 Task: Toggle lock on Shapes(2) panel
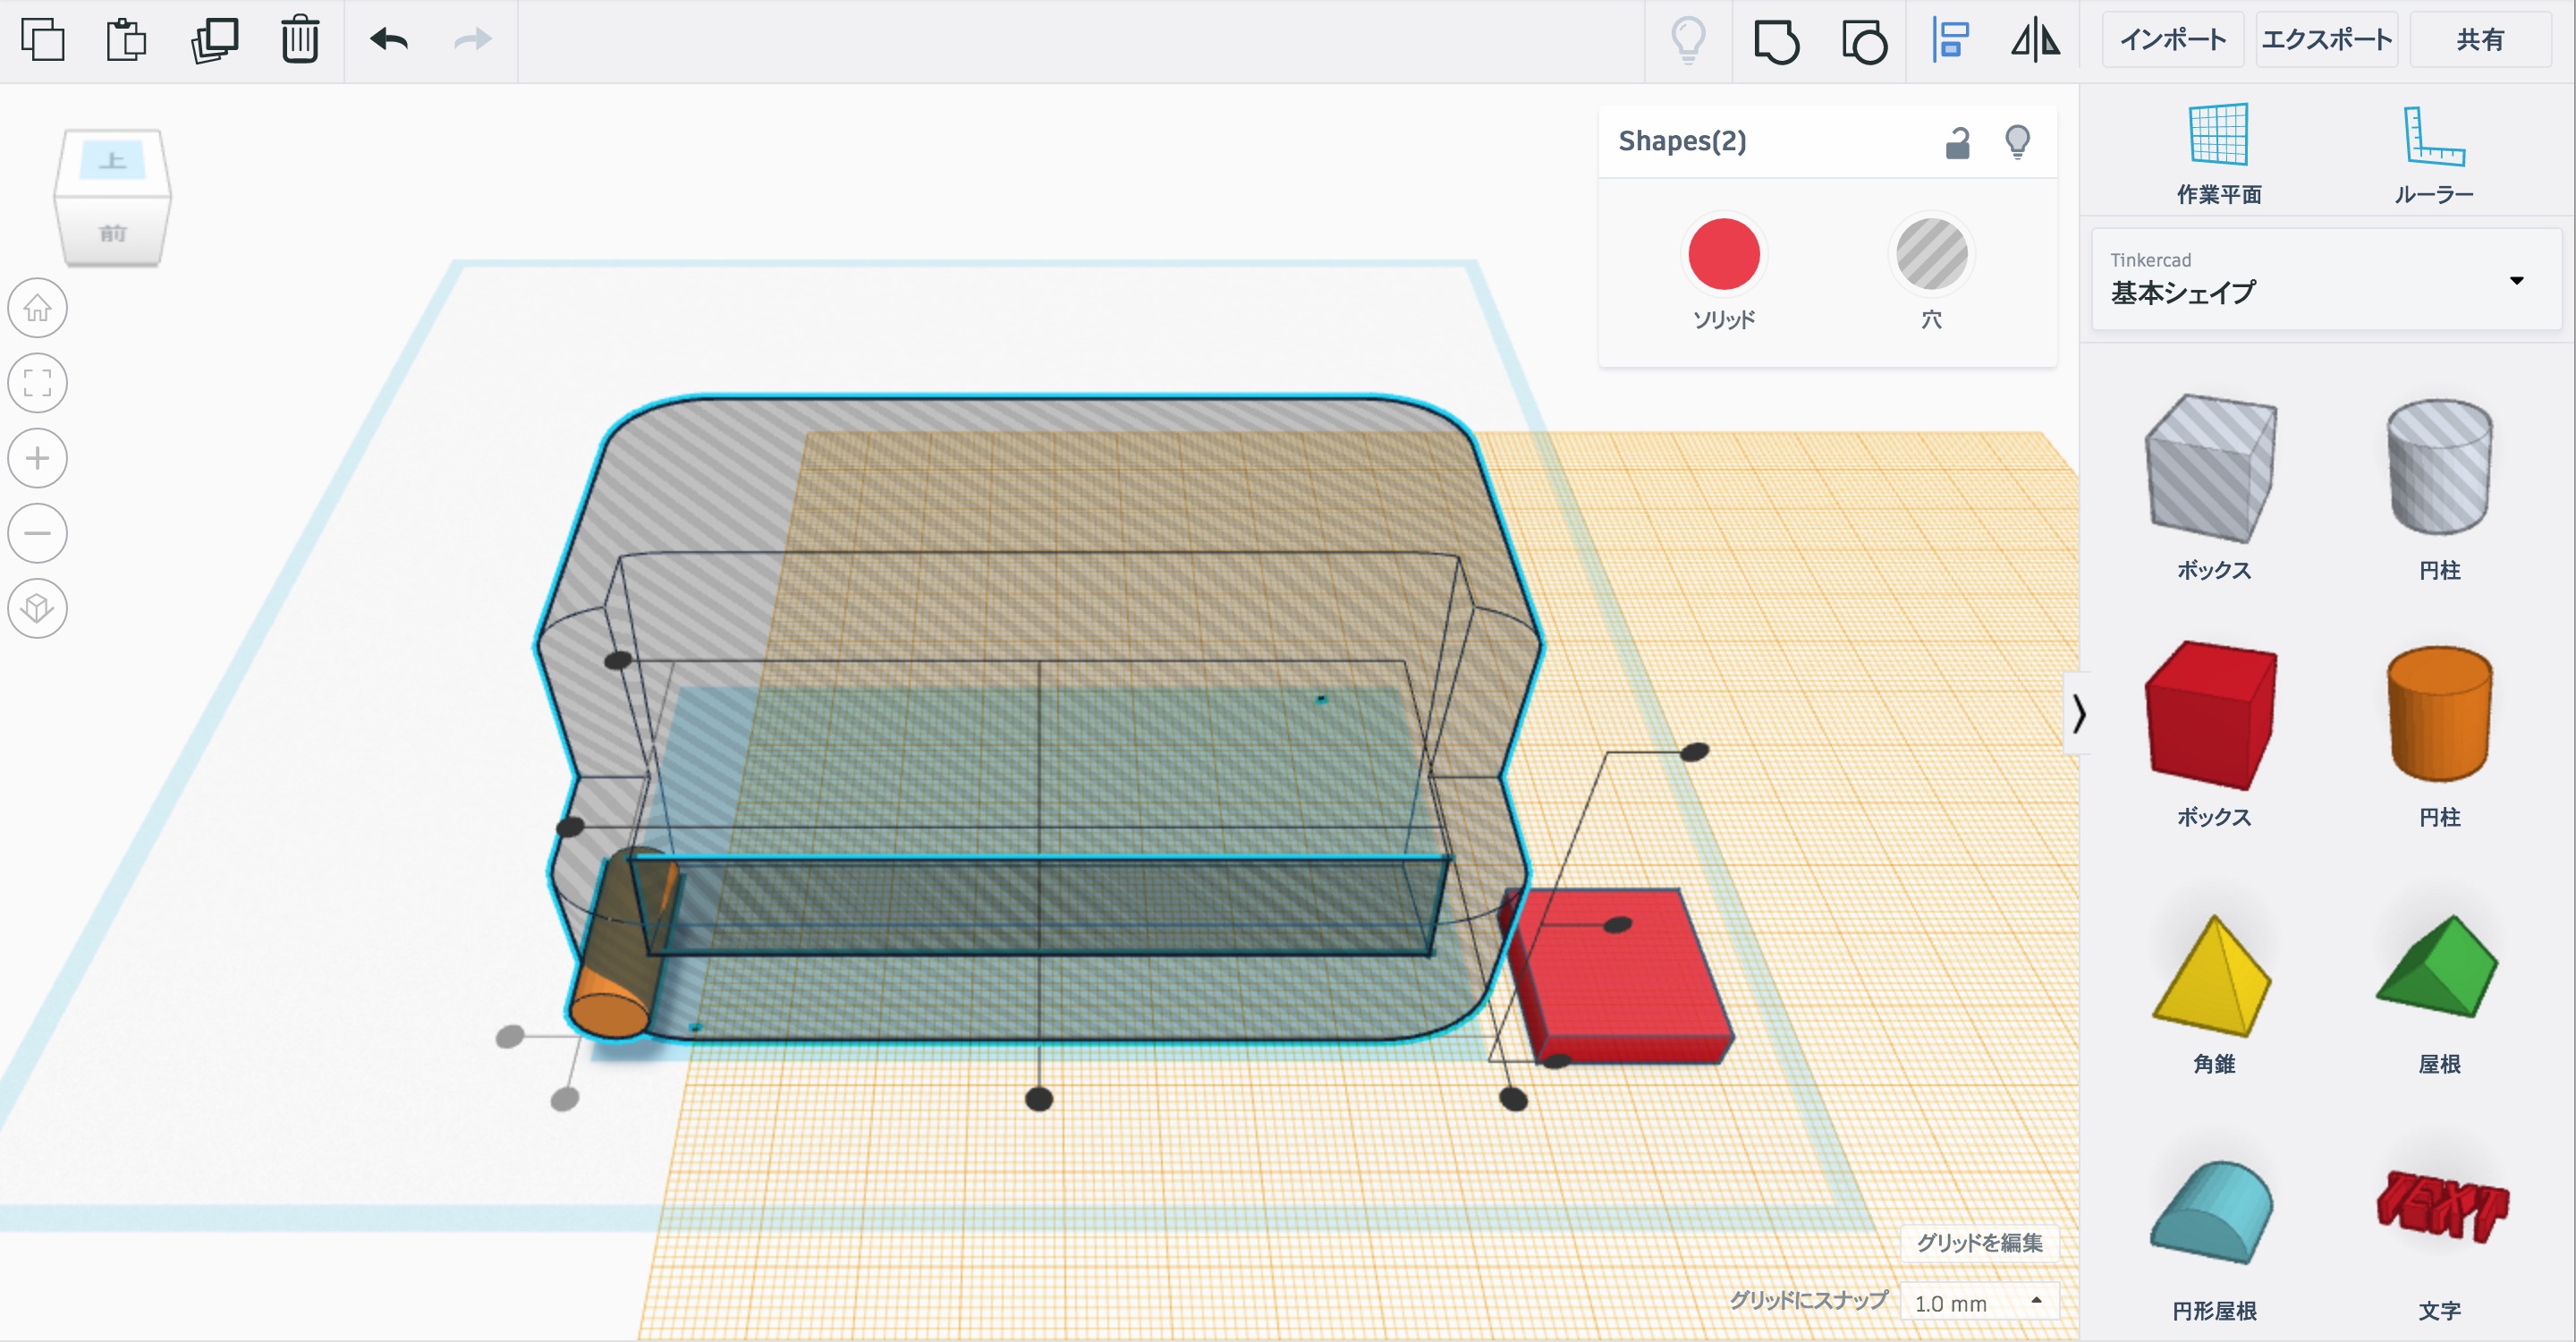pos(1957,143)
